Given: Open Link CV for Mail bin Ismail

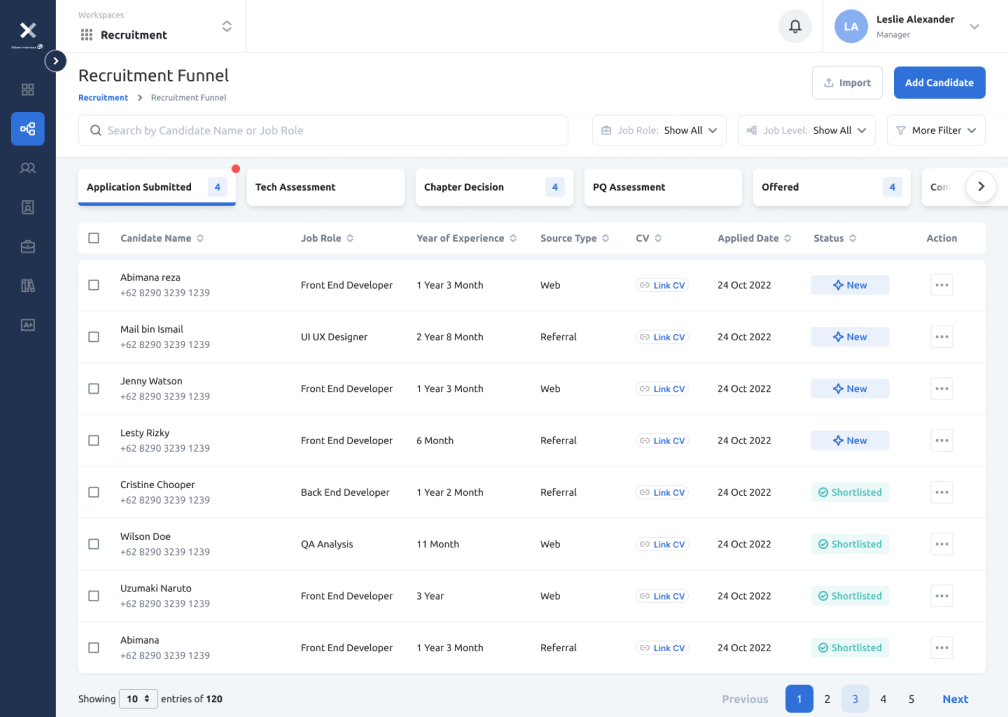Looking at the screenshot, I should point(662,337).
